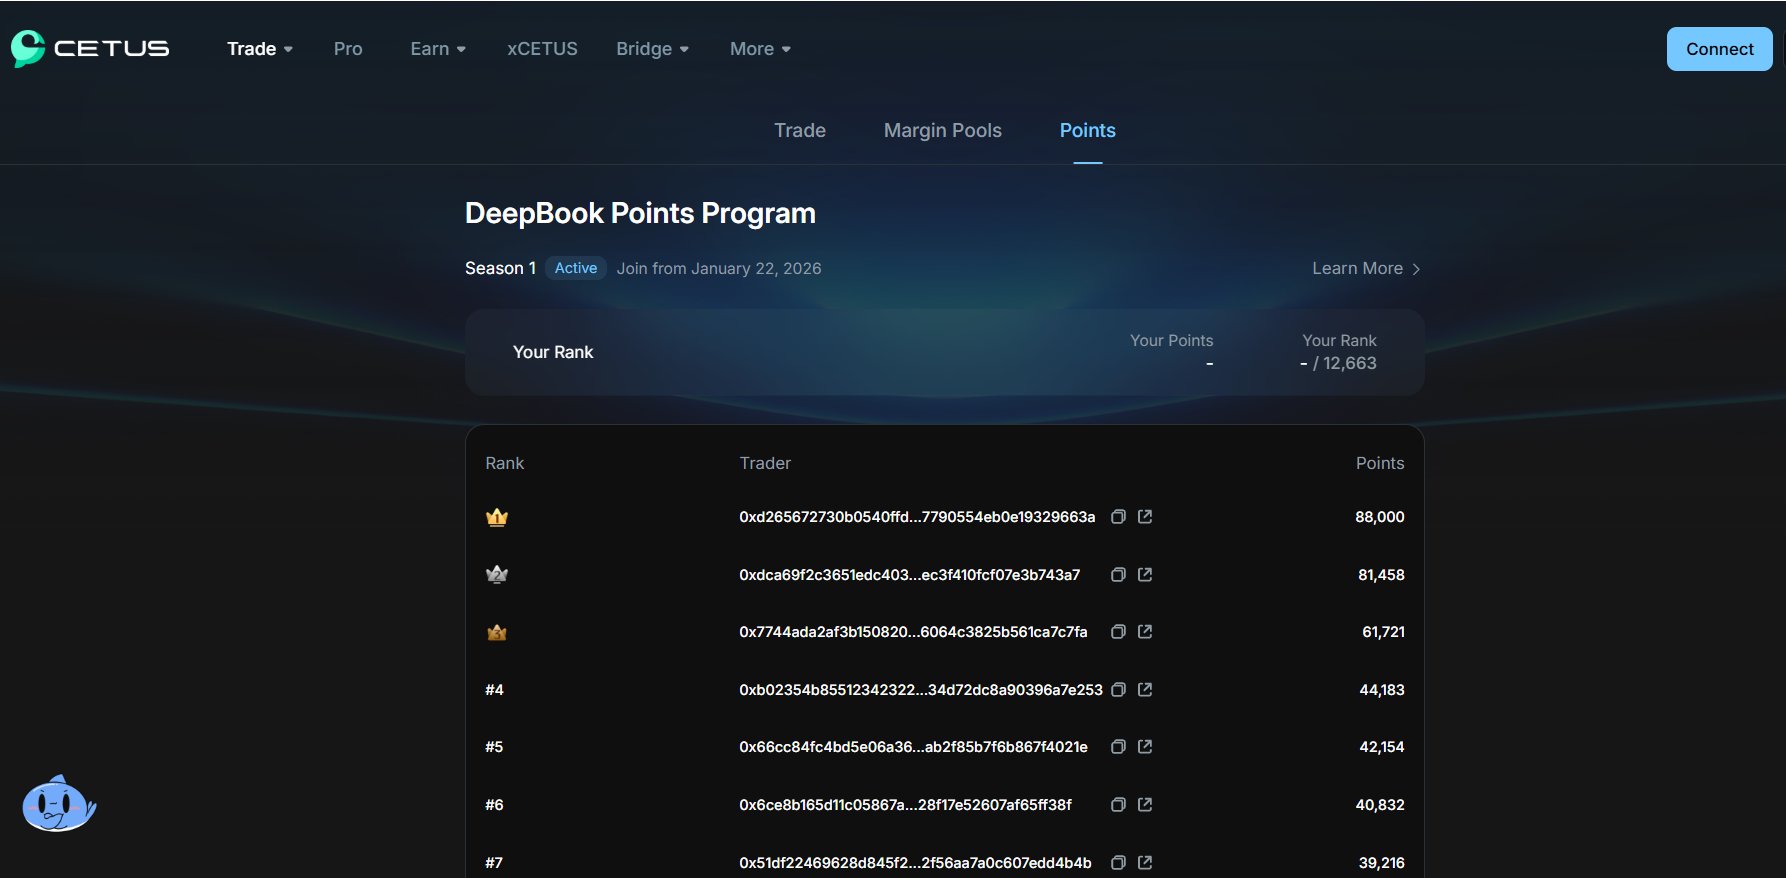Expand the Earn dropdown menu
The image size is (1786, 878).
coord(437,49)
